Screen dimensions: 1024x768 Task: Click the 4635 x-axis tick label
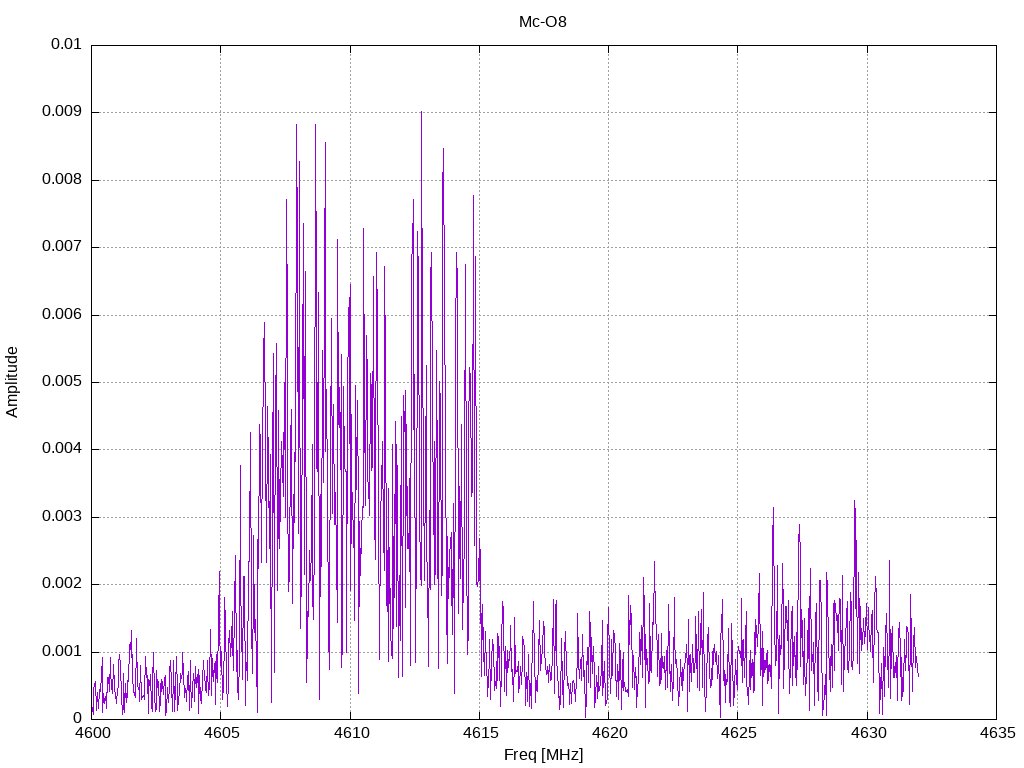[x=996, y=733]
